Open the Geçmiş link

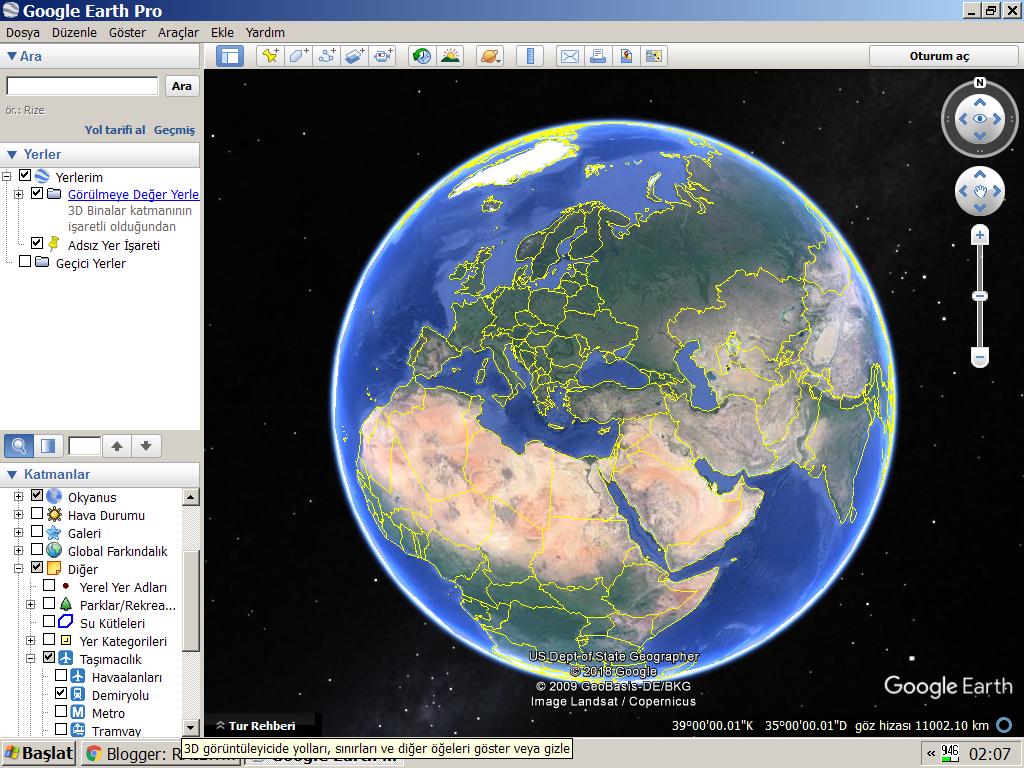[174, 130]
